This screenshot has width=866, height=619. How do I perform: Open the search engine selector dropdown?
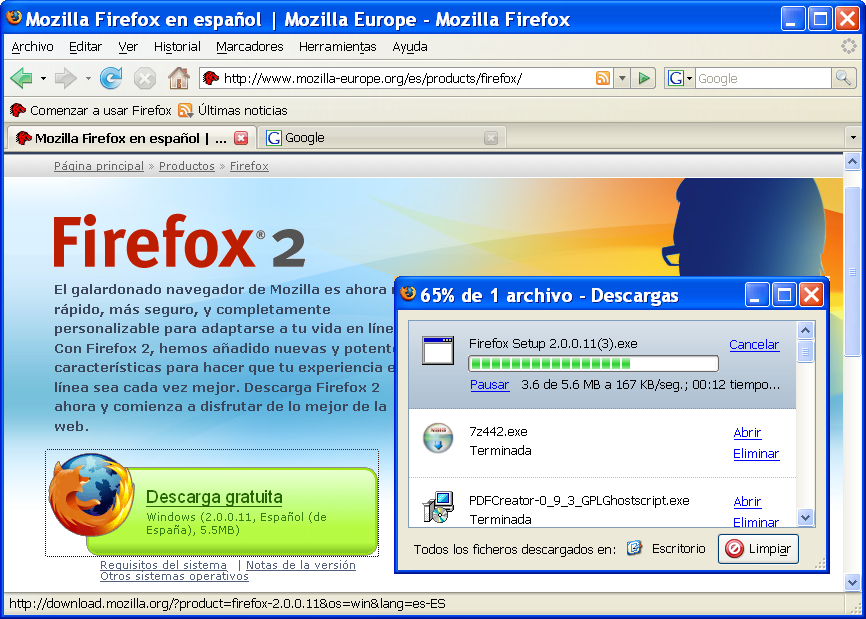pyautogui.click(x=680, y=78)
